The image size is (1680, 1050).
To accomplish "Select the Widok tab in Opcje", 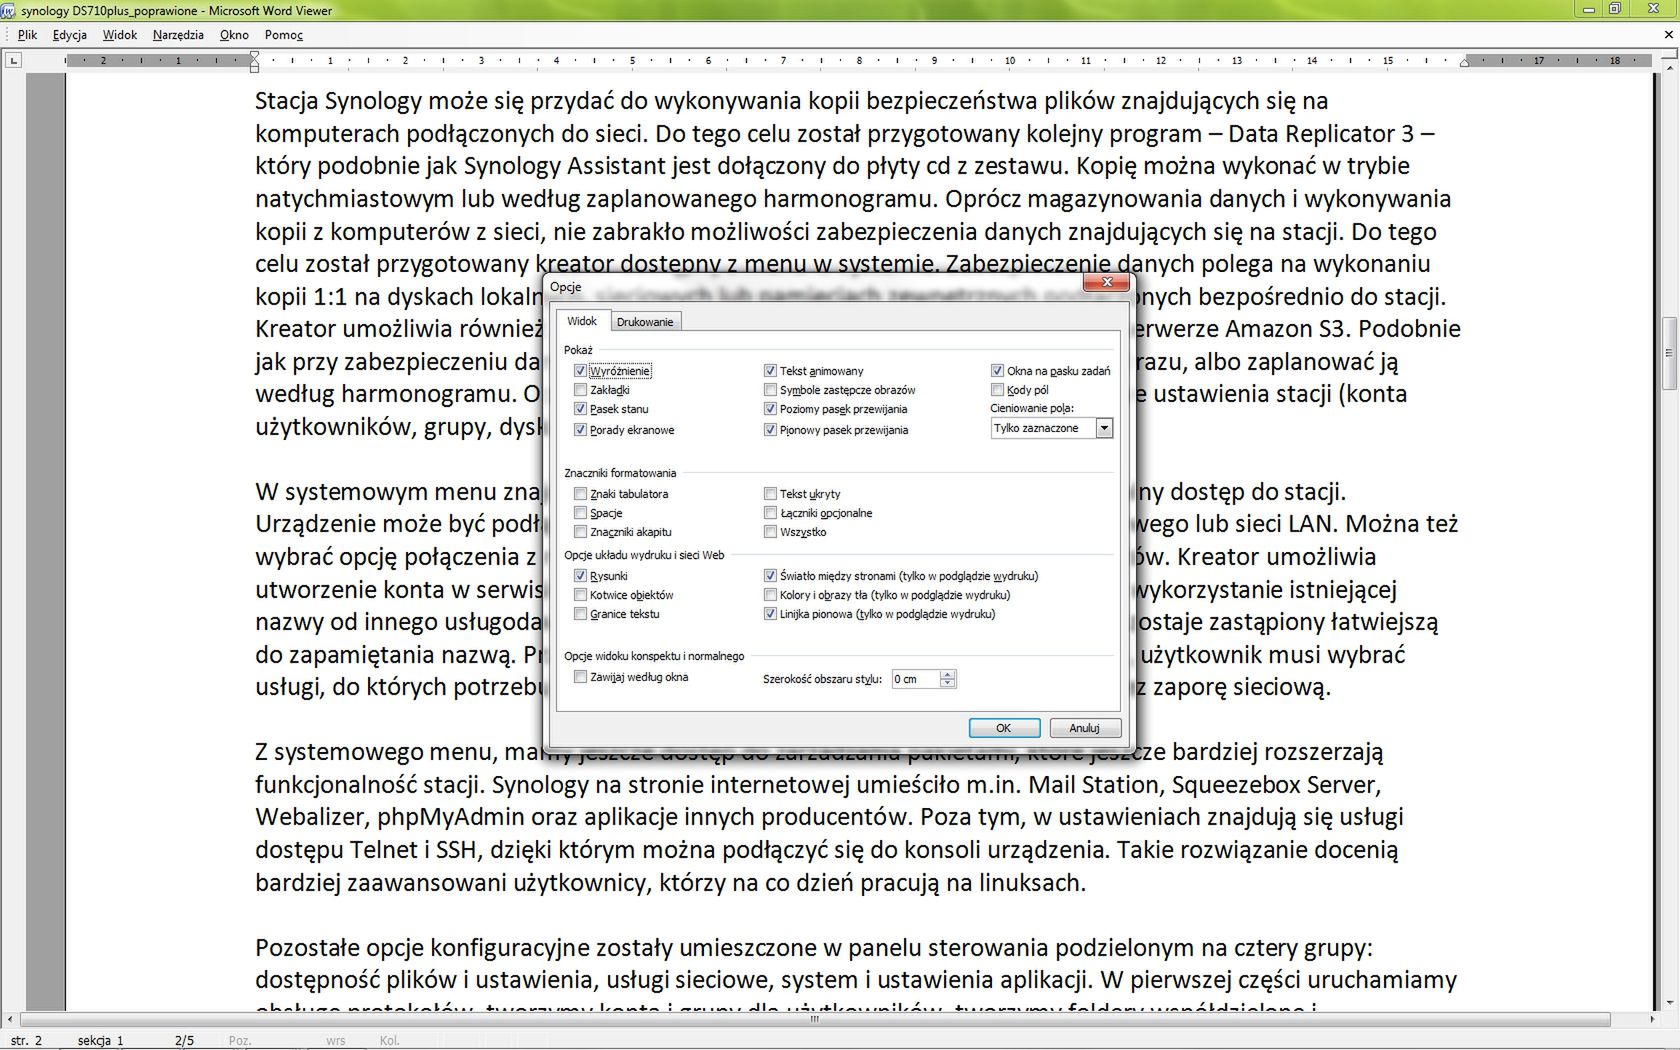I will tap(582, 321).
